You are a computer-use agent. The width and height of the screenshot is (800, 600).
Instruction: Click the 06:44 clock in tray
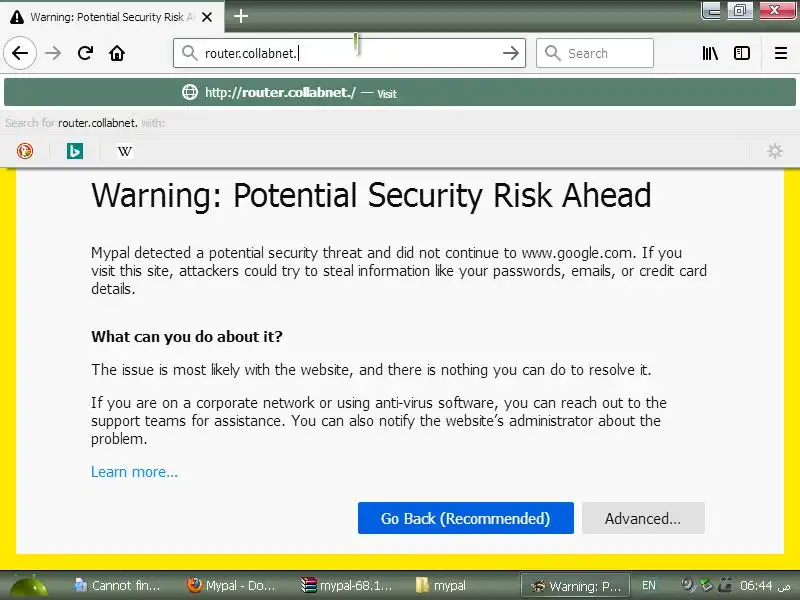pyautogui.click(x=756, y=585)
